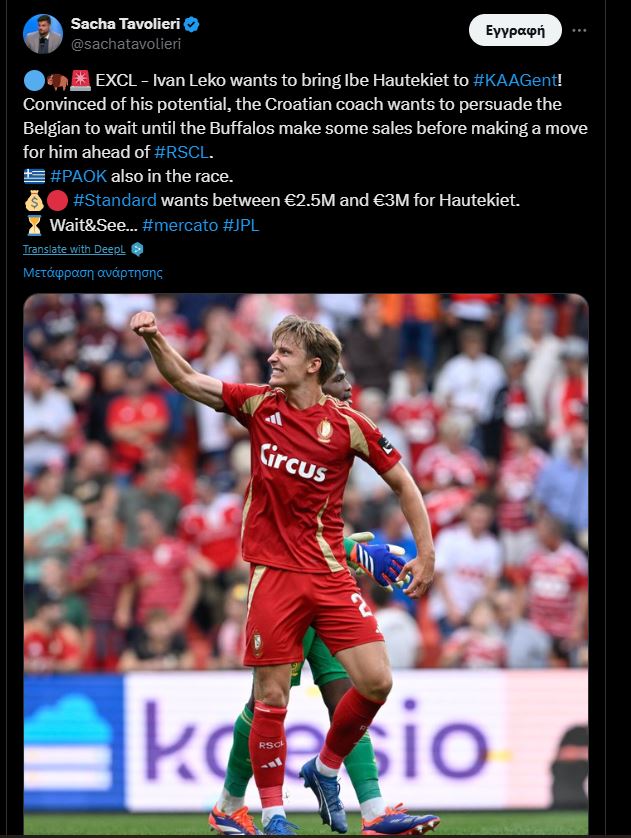
Task: Click the DeepL logo icon
Action: coord(137,249)
